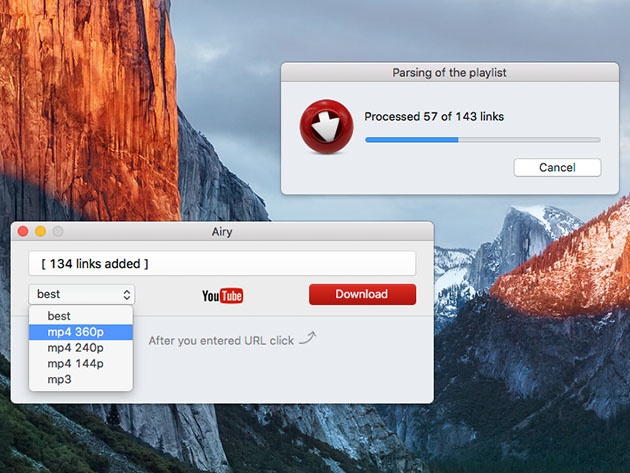Viewport: 630px width, 473px height.
Task: Click the red Airy download arrow icon
Action: 326,127
